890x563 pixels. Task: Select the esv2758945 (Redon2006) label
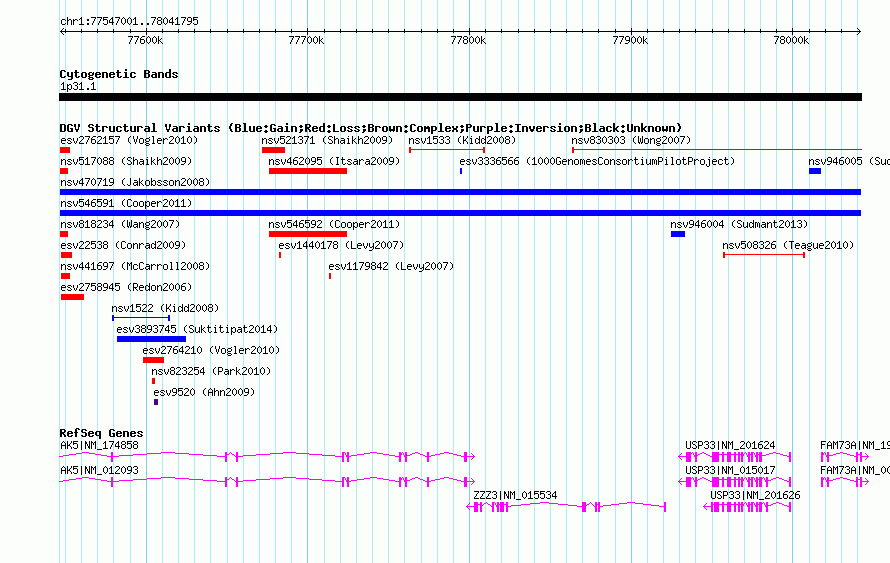pyautogui.click(x=126, y=287)
